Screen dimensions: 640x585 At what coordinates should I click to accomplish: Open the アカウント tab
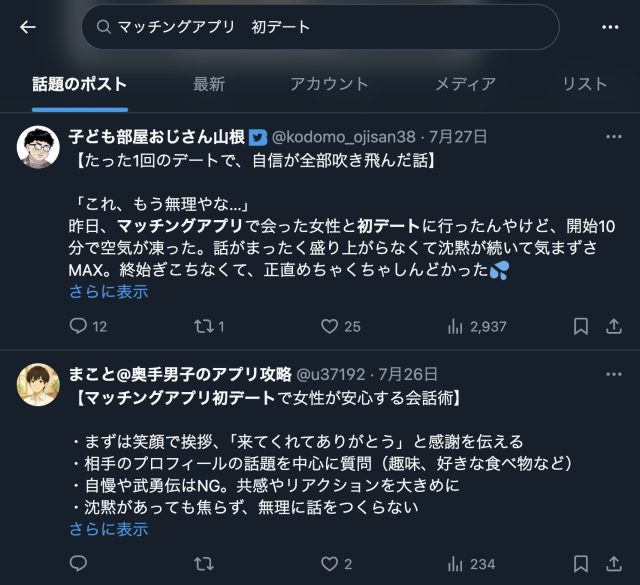coord(330,84)
